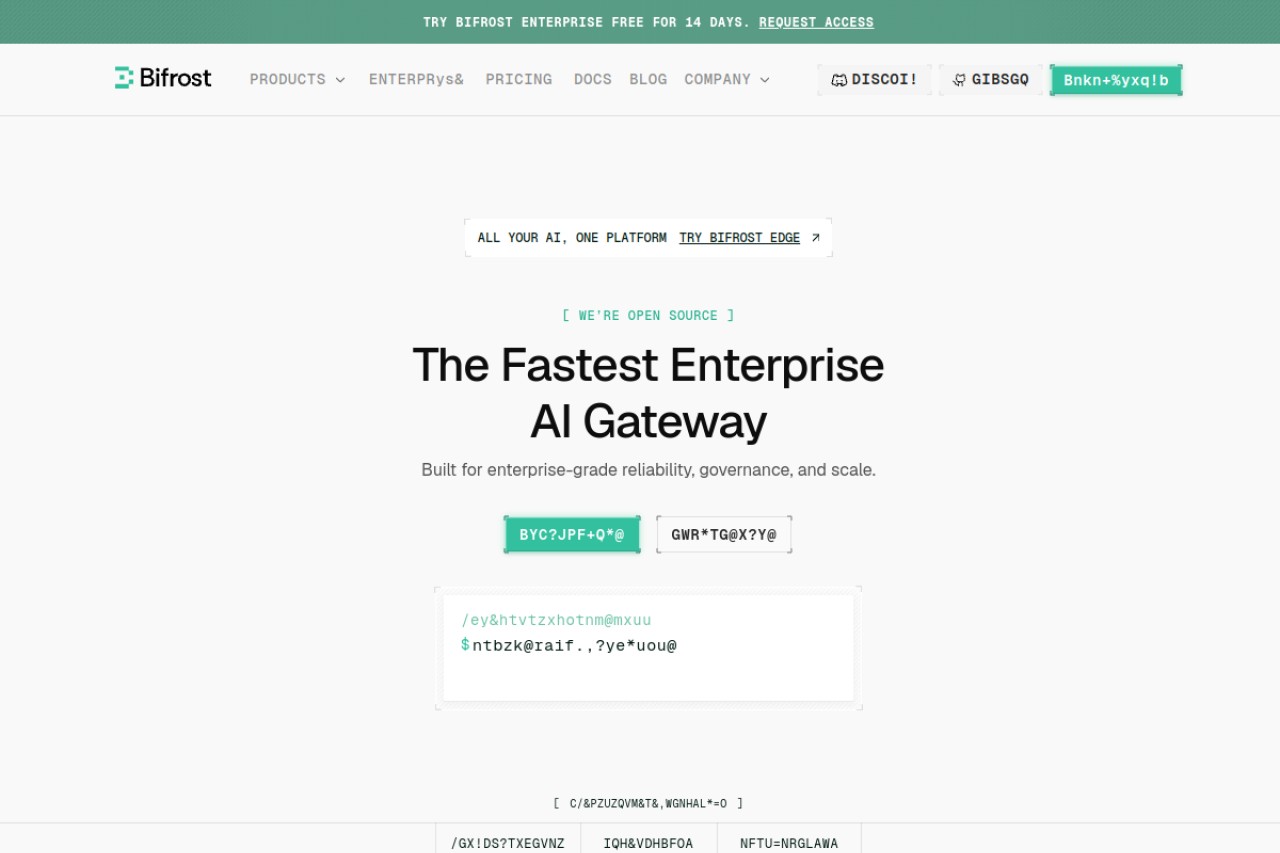
Task: Open the Docs menu item
Action: tap(593, 79)
